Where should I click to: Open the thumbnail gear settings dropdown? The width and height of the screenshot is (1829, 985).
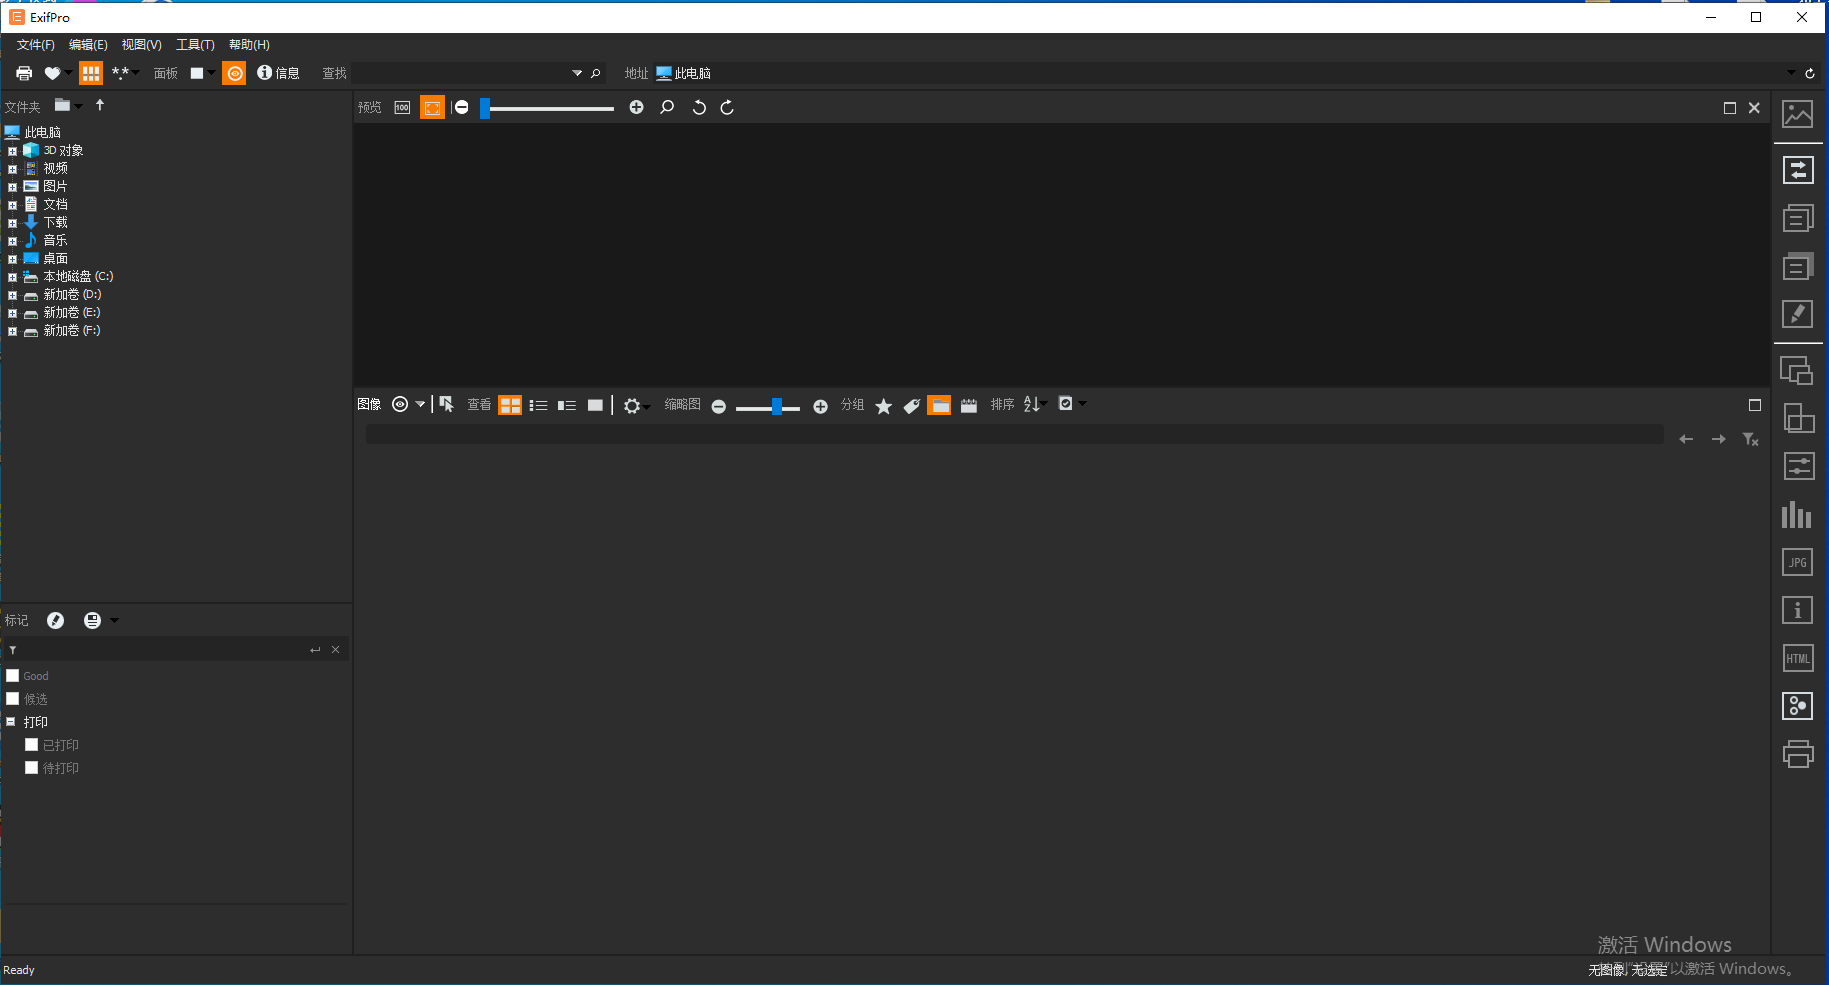click(636, 405)
